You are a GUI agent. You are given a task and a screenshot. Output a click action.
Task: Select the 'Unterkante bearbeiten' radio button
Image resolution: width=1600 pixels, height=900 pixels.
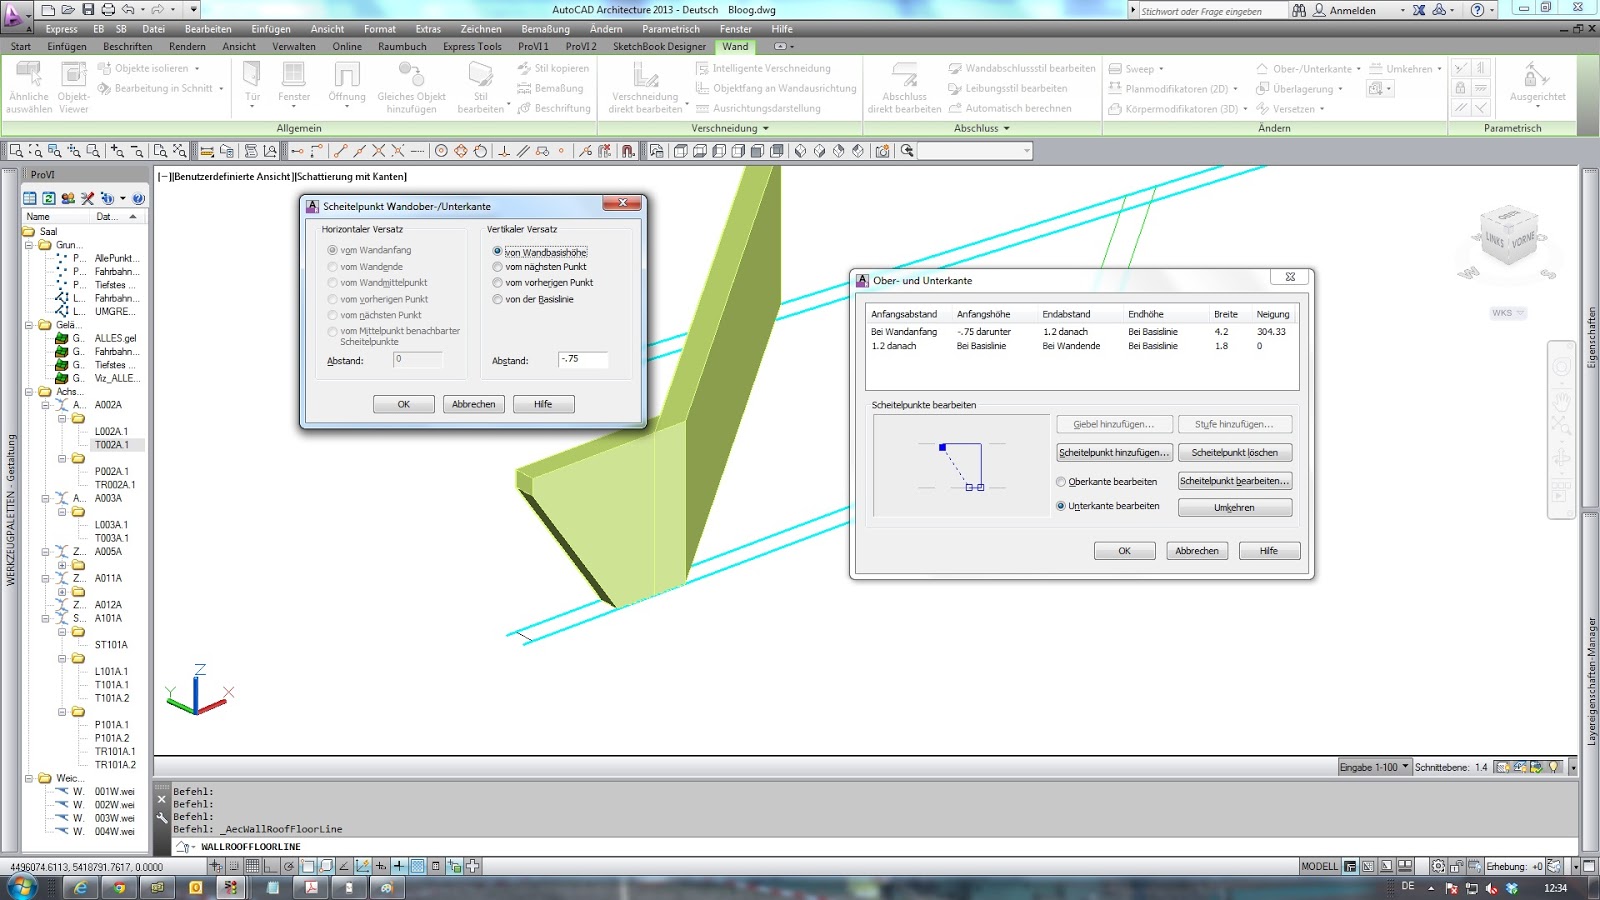[1061, 506]
